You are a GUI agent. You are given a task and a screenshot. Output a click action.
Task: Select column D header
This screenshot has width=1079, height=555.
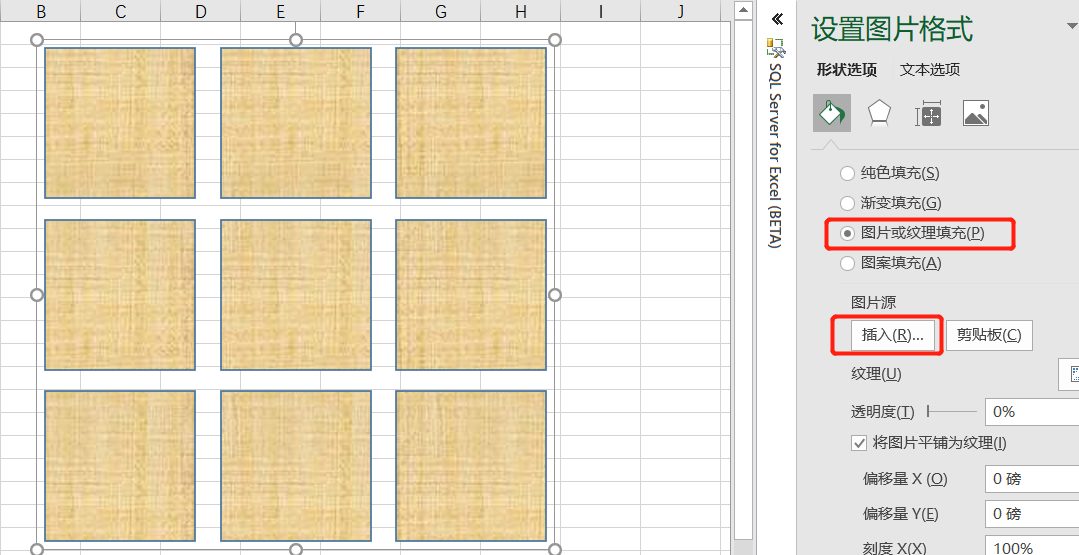coord(200,11)
